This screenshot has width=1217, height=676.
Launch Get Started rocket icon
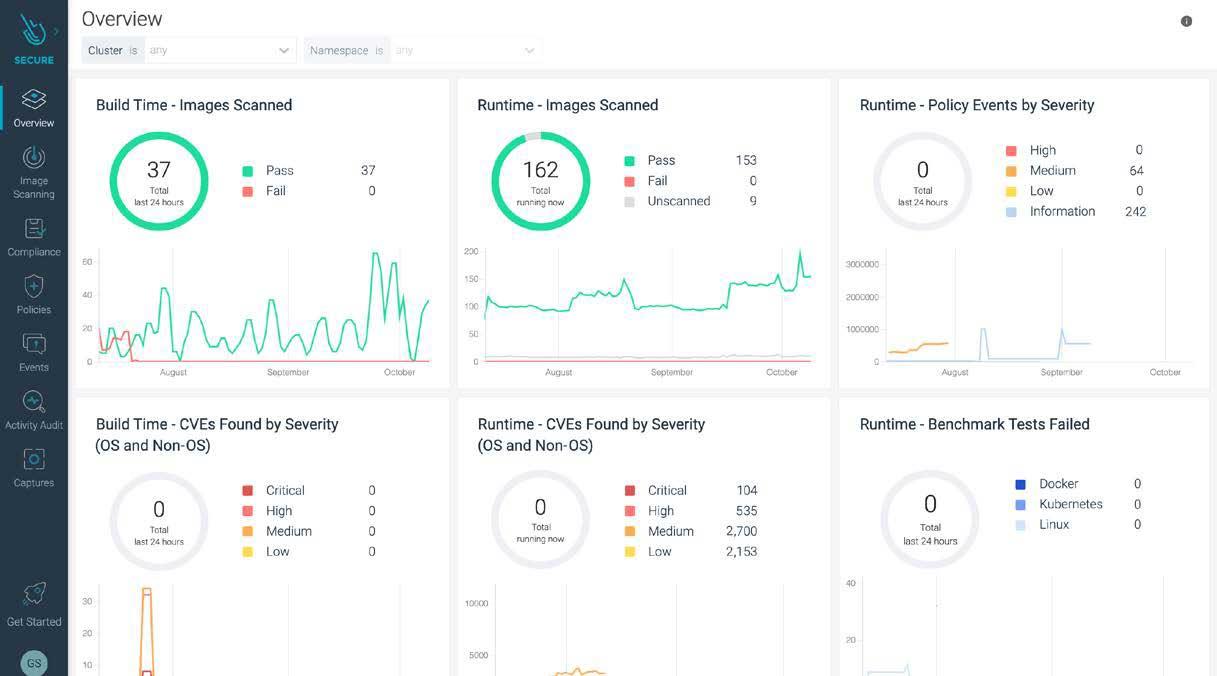coord(33,595)
